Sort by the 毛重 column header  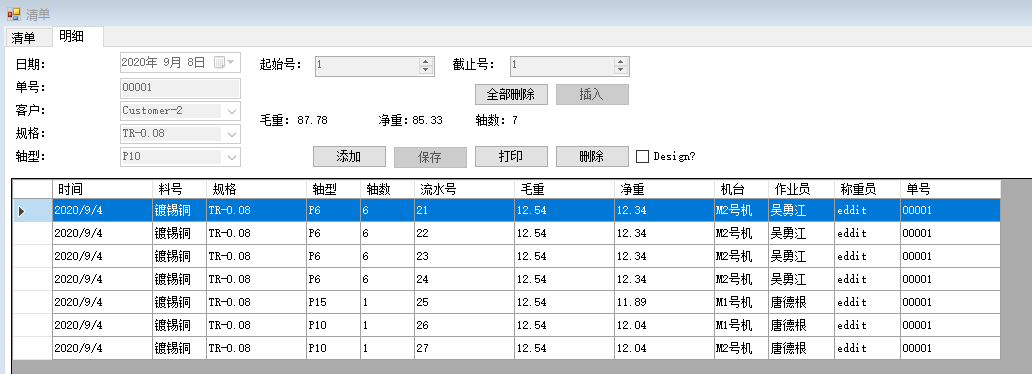[x=564, y=189]
